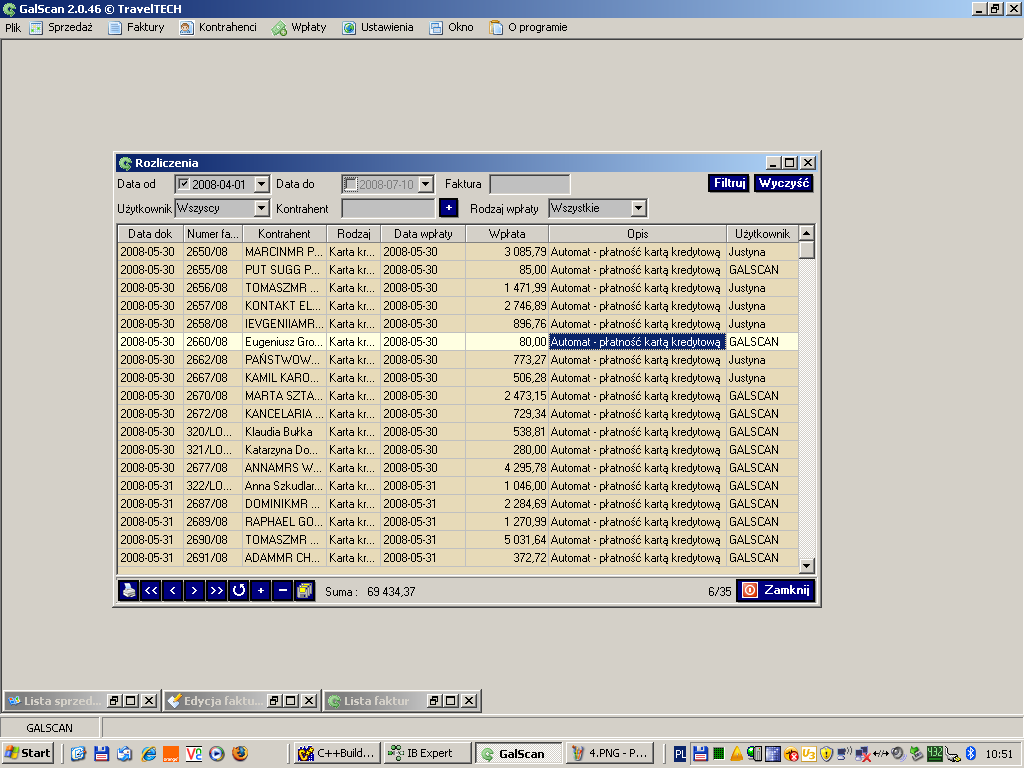Open the Ustawienia menu
The height and width of the screenshot is (768, 1024).
click(378, 27)
